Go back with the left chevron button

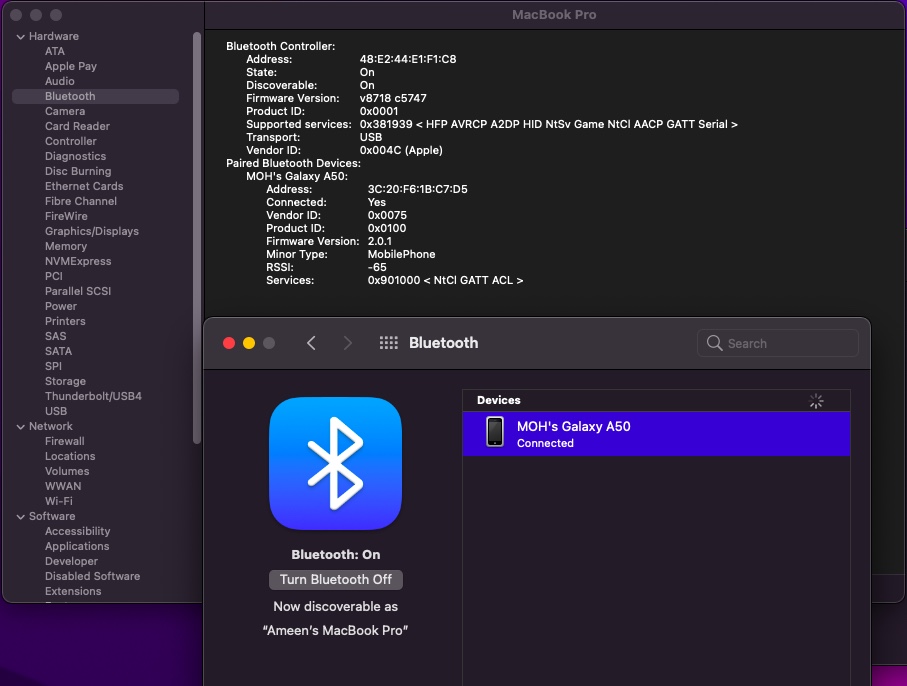[x=311, y=343]
